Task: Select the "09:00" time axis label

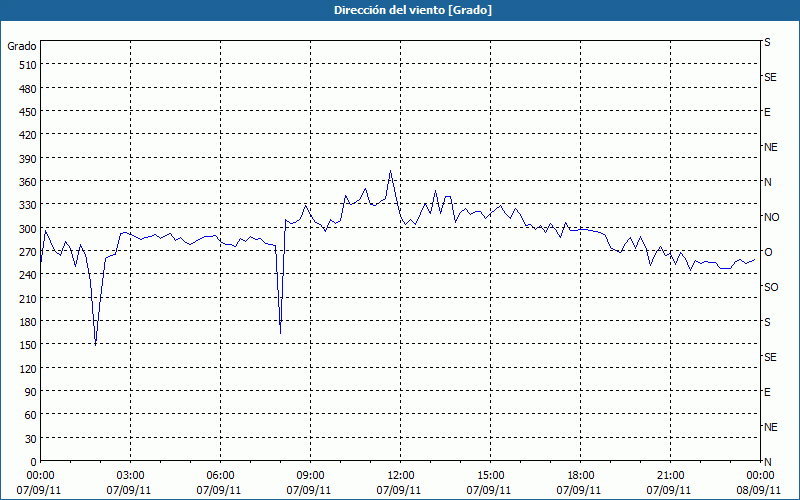Action: pos(310,476)
